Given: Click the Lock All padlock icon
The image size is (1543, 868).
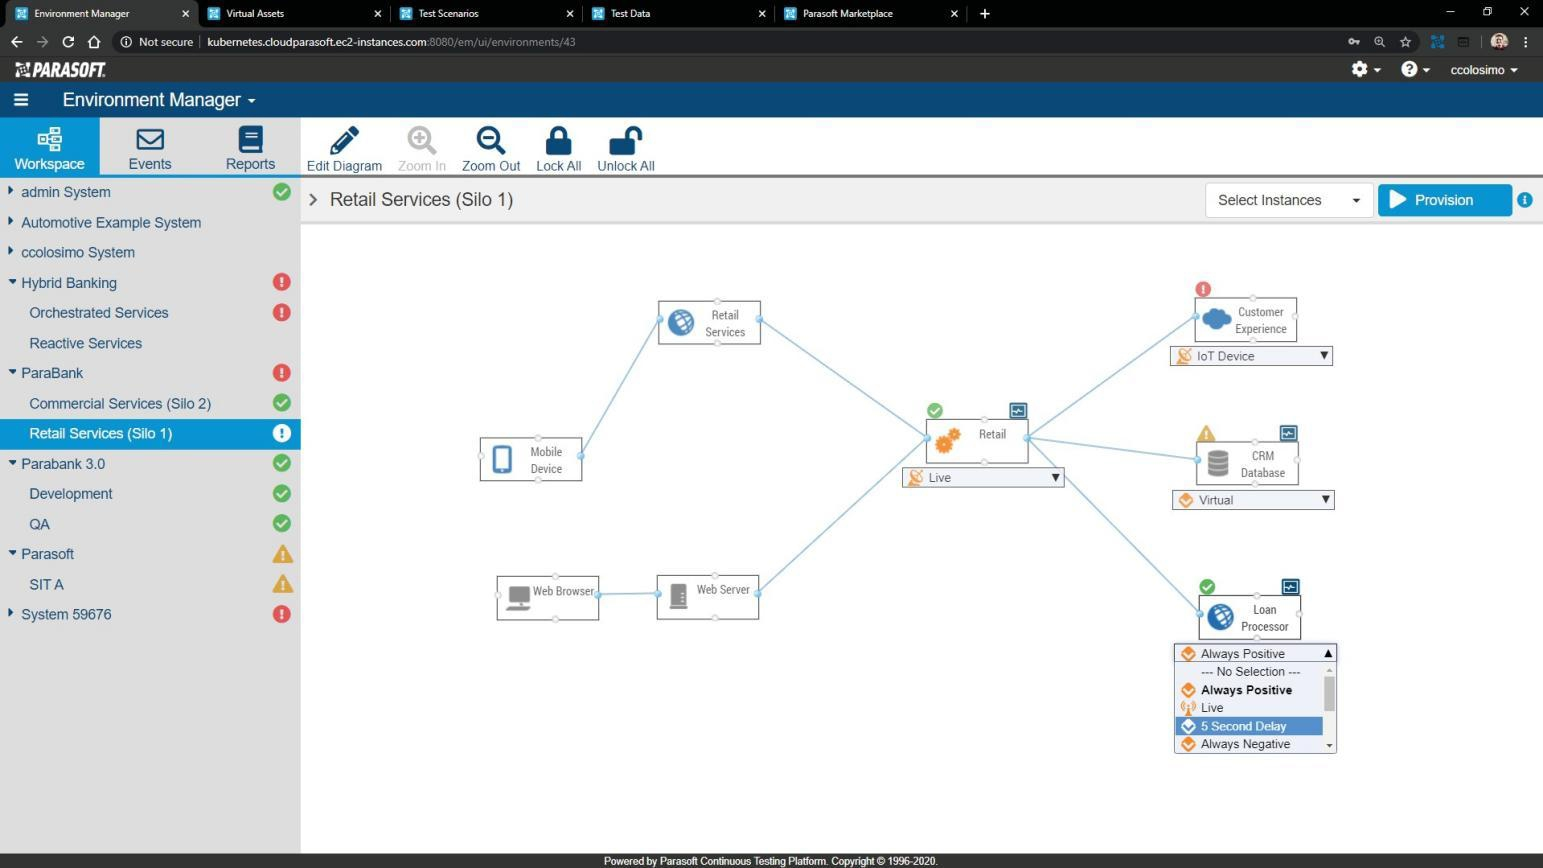Looking at the screenshot, I should 558,141.
